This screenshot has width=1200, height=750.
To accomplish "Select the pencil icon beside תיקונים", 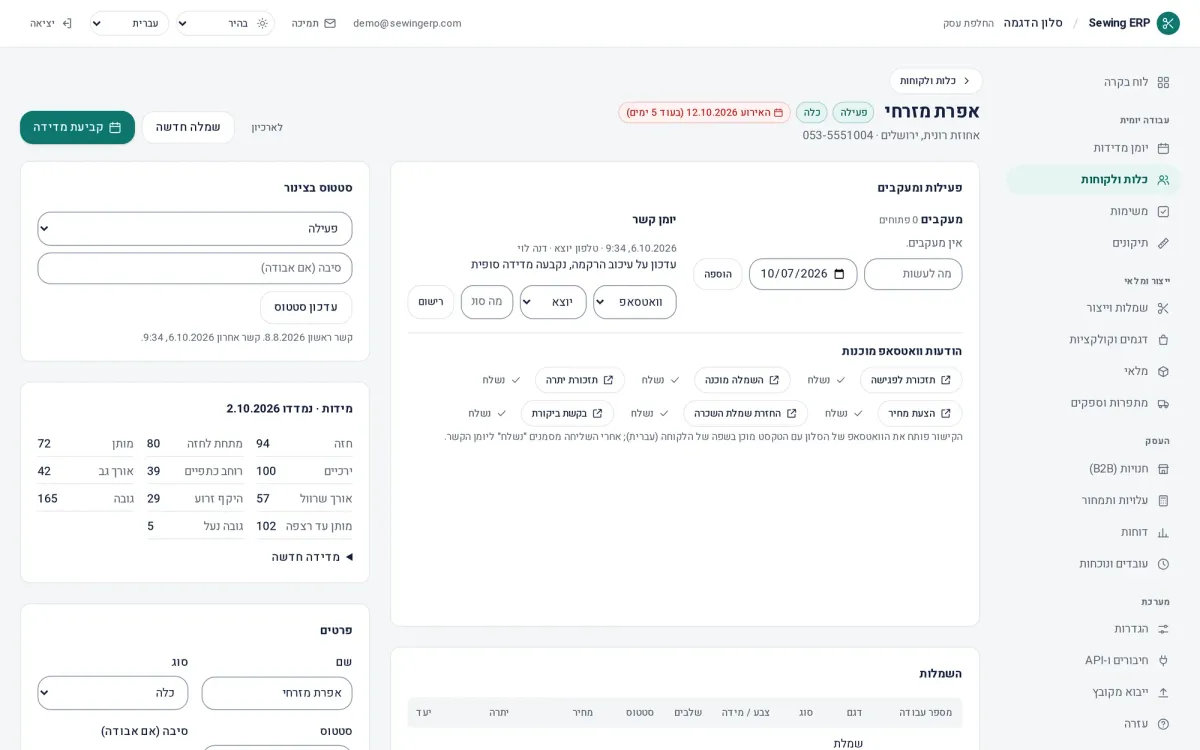I will 1163,243.
